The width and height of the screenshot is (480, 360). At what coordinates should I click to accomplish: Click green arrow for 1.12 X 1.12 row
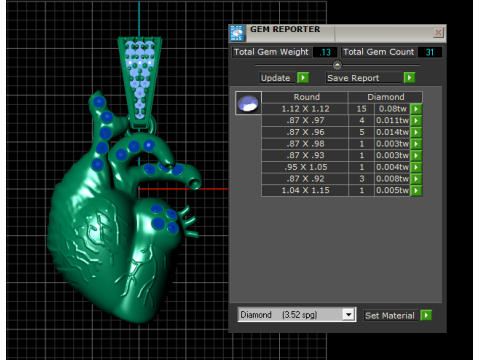click(416, 109)
